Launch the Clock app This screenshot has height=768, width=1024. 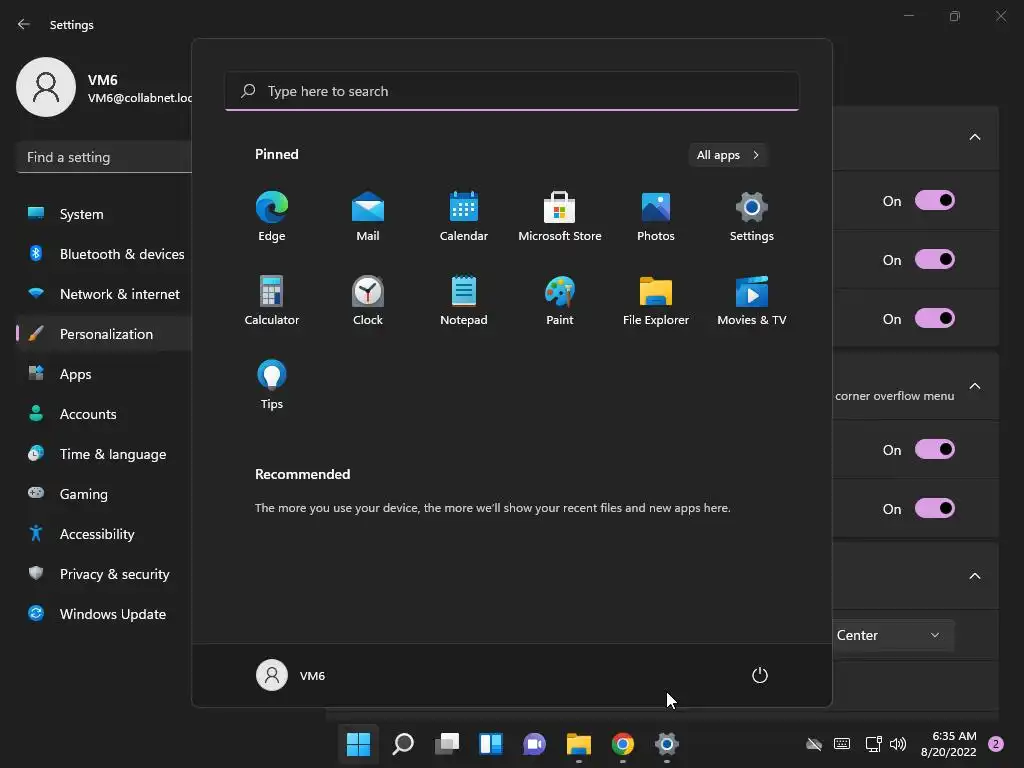(x=368, y=300)
